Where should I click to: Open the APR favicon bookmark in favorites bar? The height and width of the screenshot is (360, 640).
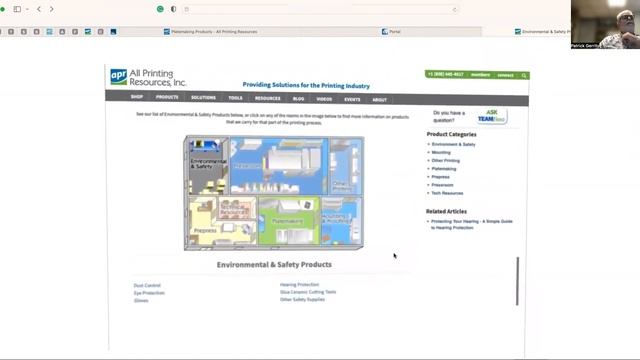pos(88,31)
